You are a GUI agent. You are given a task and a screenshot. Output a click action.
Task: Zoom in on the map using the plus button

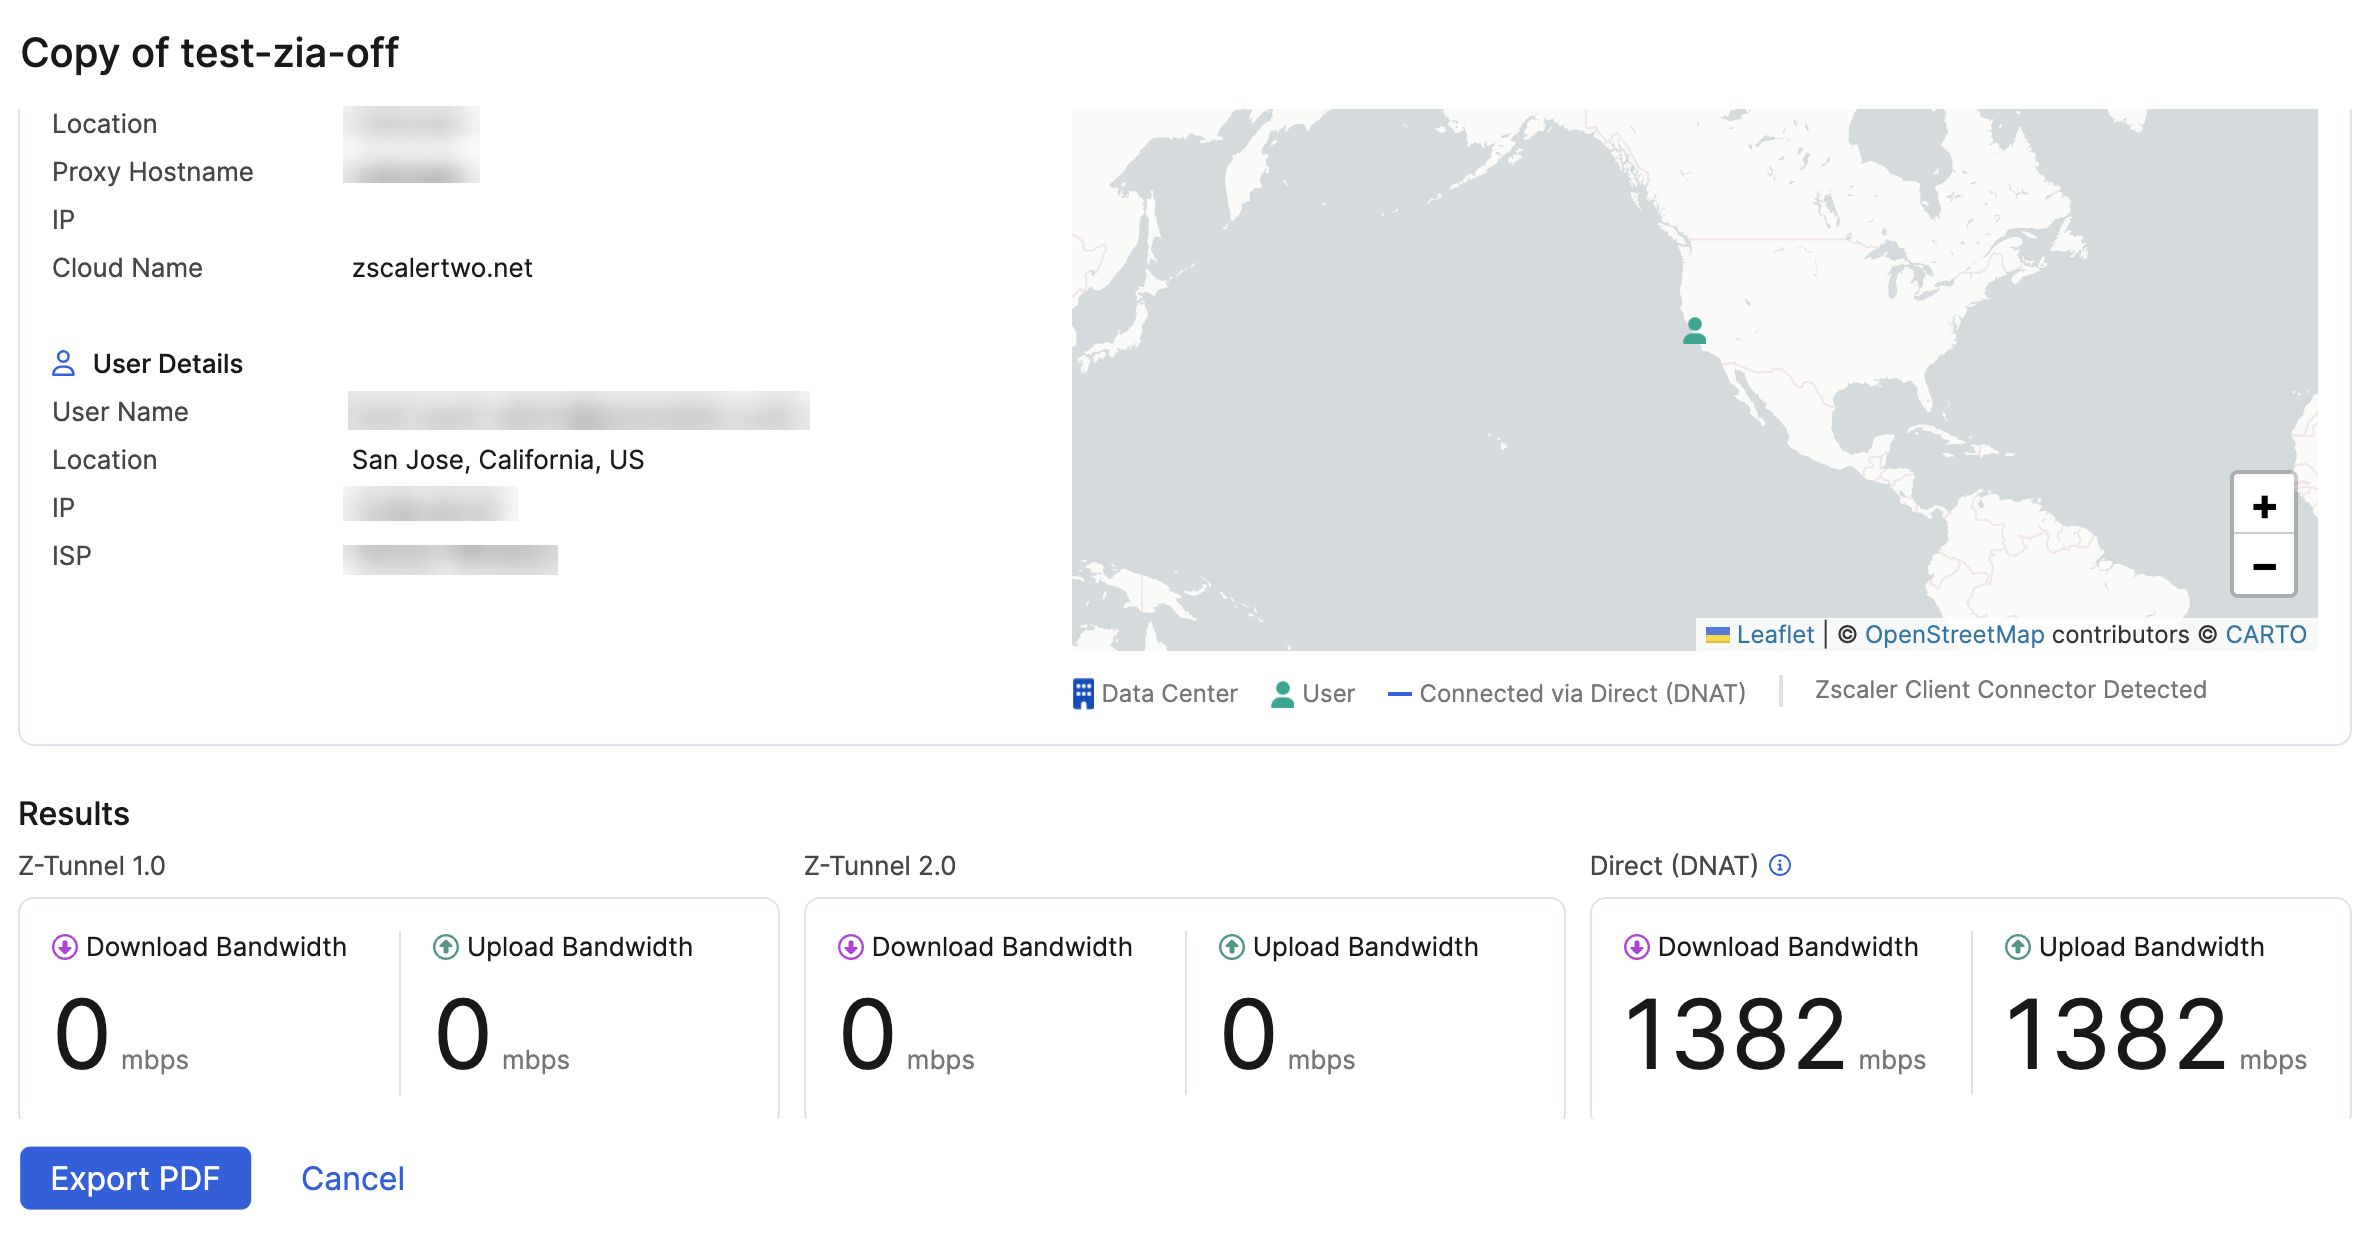[2263, 505]
